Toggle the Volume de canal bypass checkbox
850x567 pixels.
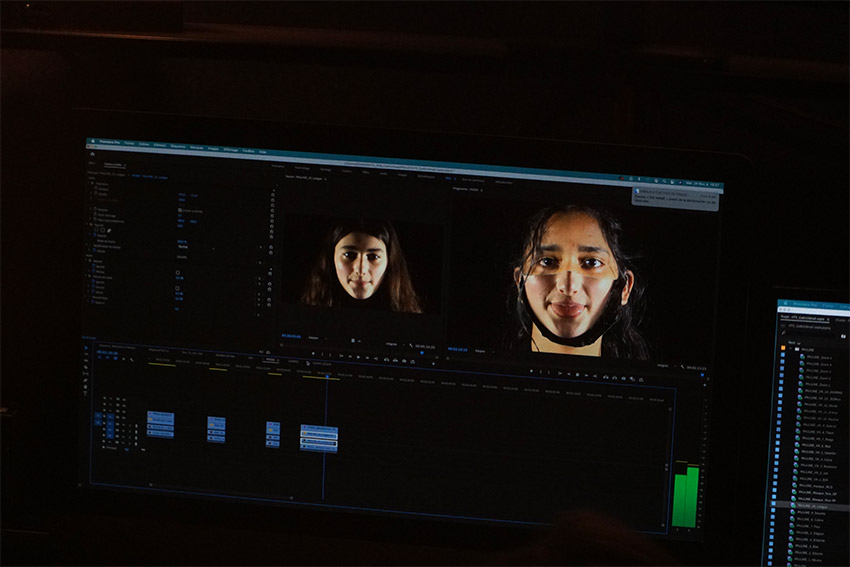[177, 288]
